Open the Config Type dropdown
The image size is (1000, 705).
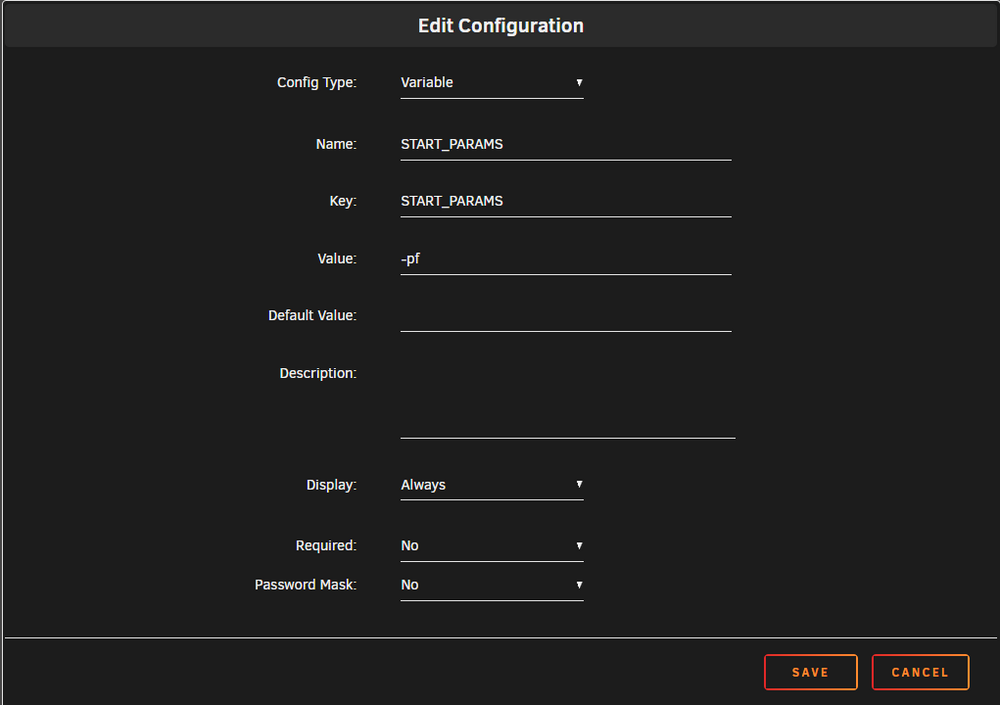click(492, 83)
